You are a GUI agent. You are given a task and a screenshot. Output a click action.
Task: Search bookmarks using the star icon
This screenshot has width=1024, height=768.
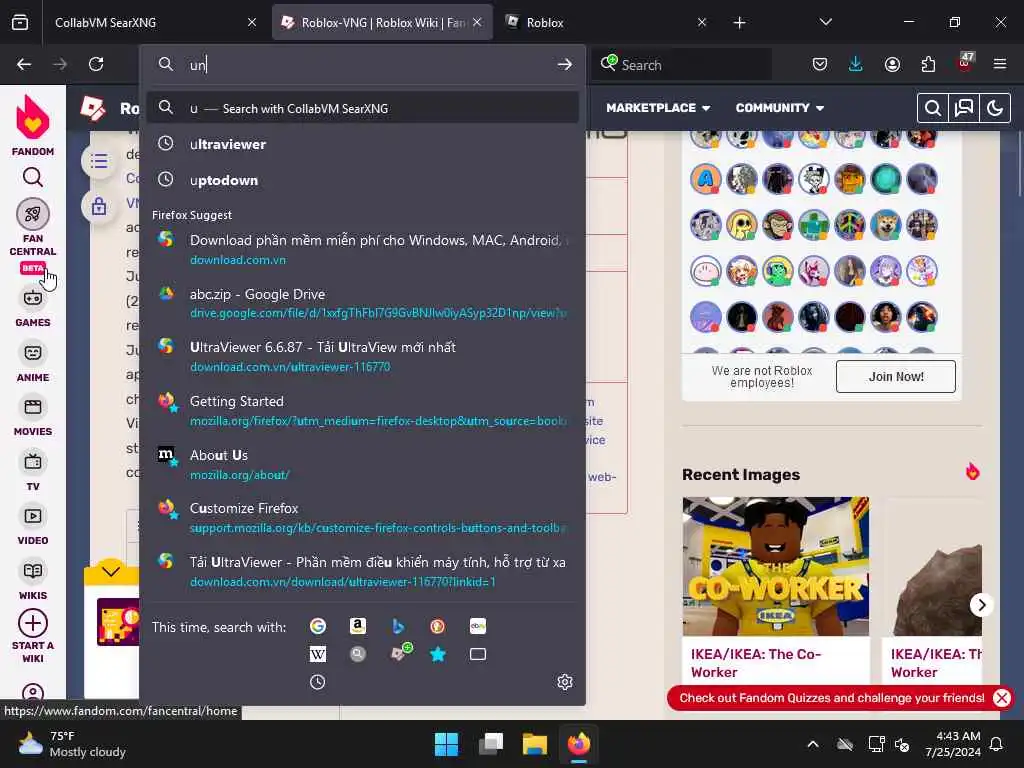tap(438, 654)
